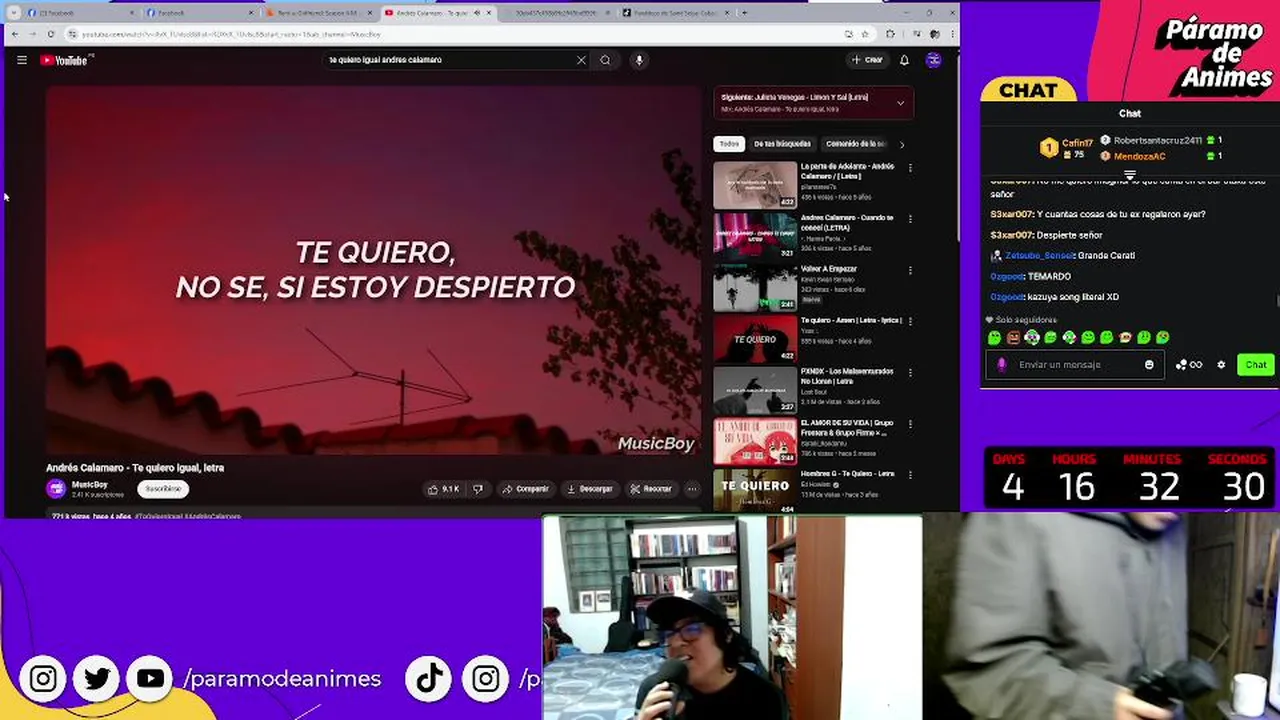
Task: Click the Suscribirse button
Action: 163,489
